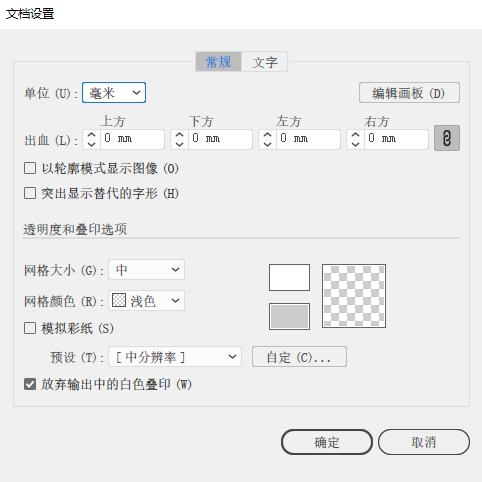Increase the 左方 bleed value with up arrow
482x482 pixels.
pos(267,135)
